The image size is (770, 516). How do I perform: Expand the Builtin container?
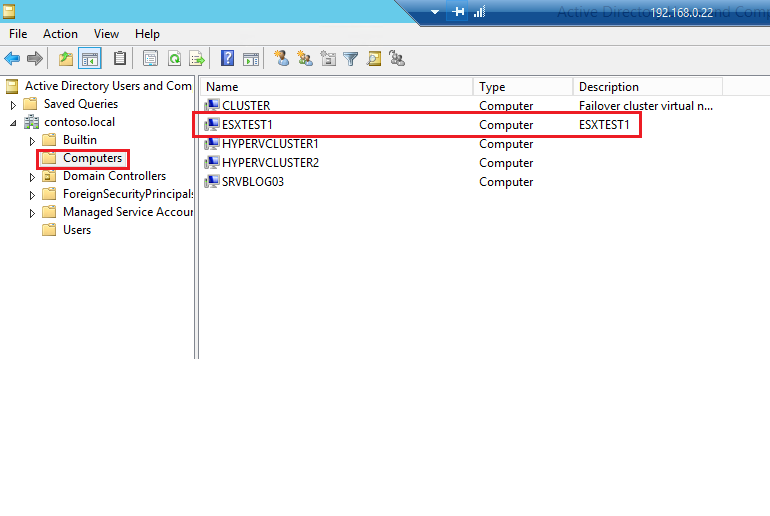(x=32, y=141)
